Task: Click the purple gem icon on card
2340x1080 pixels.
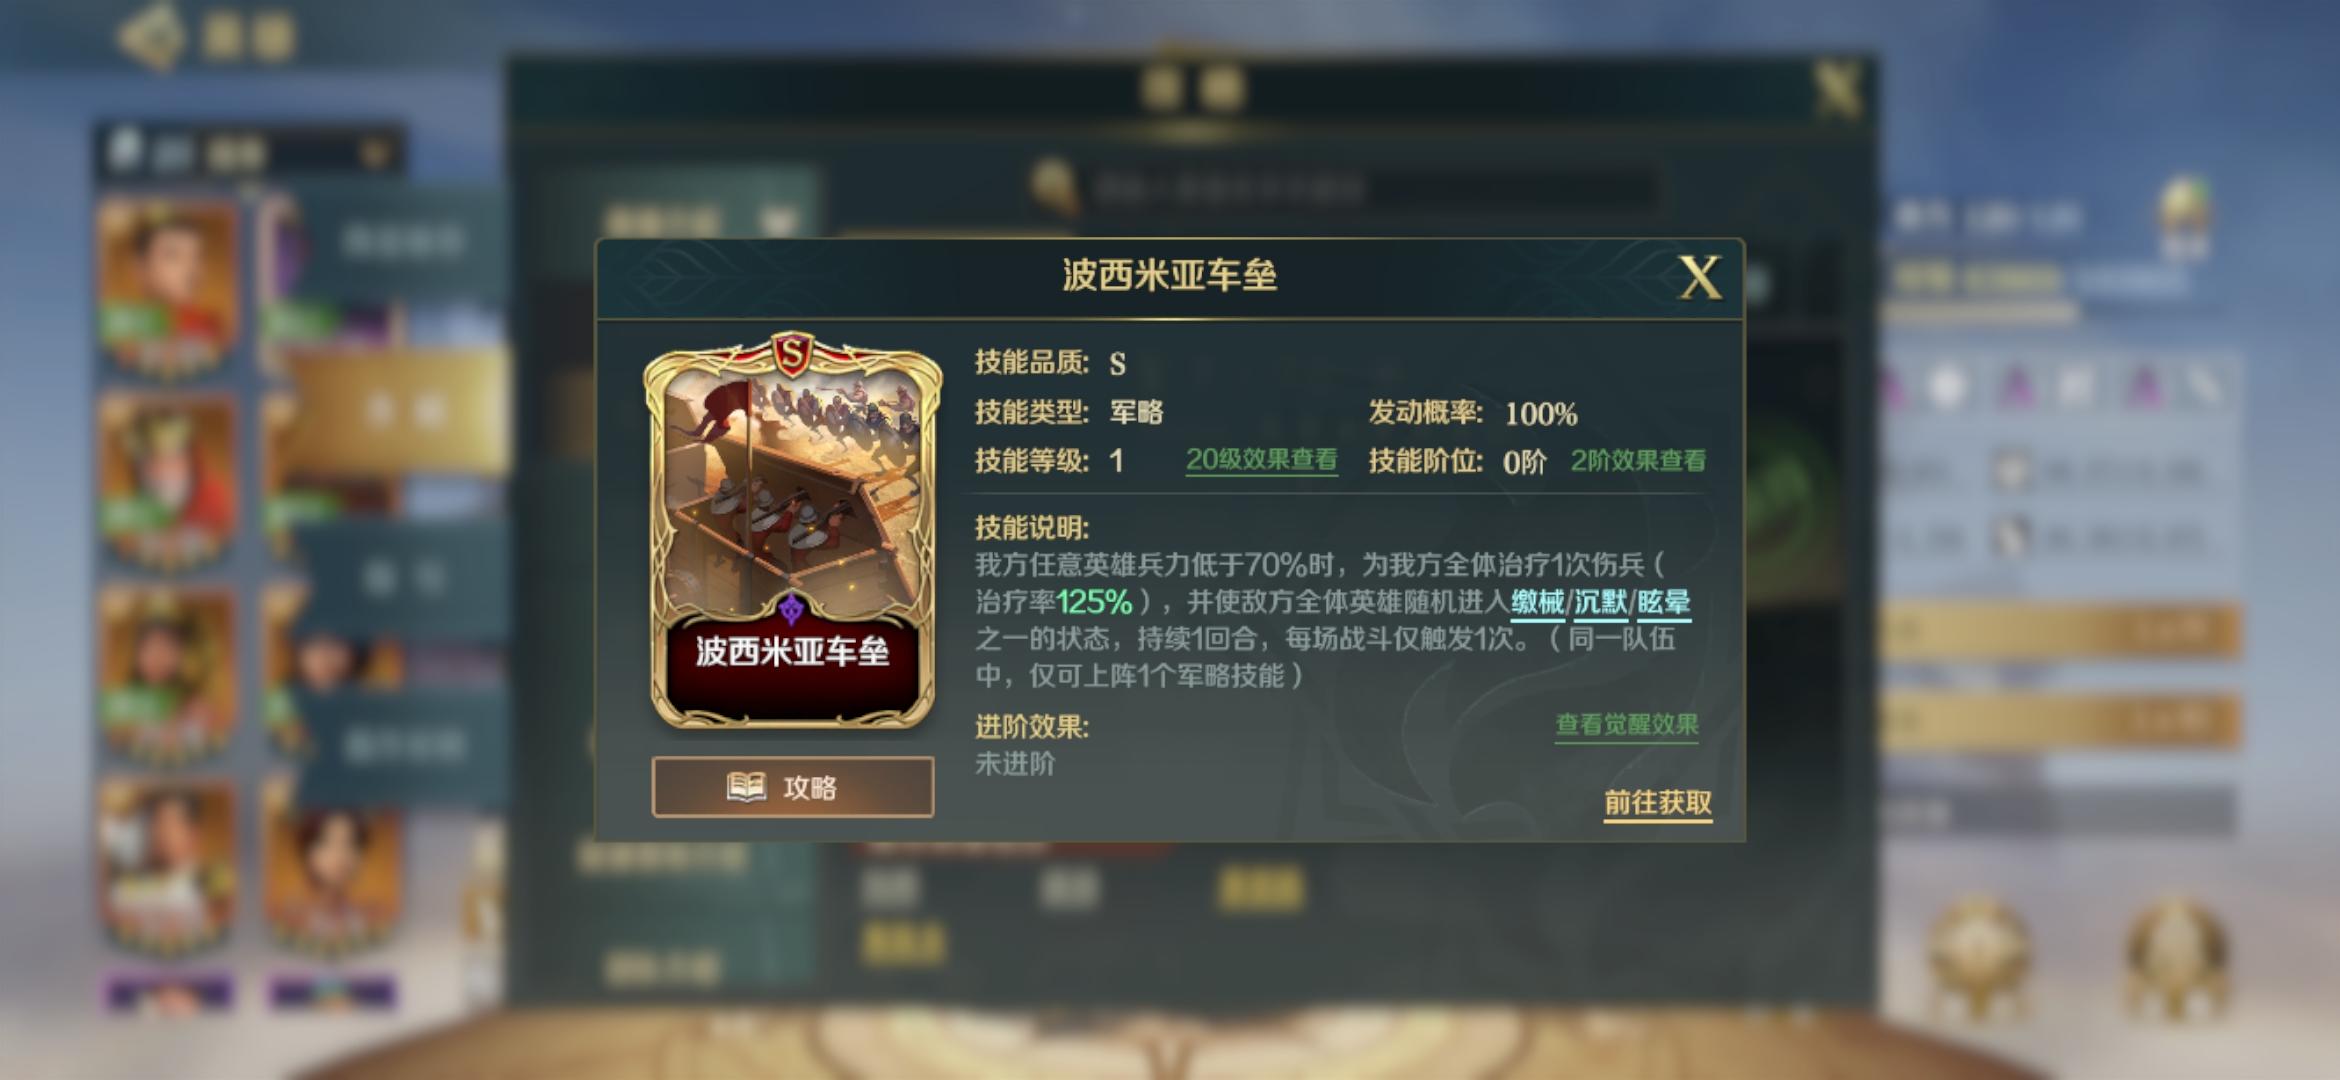Action: pyautogui.click(x=791, y=607)
